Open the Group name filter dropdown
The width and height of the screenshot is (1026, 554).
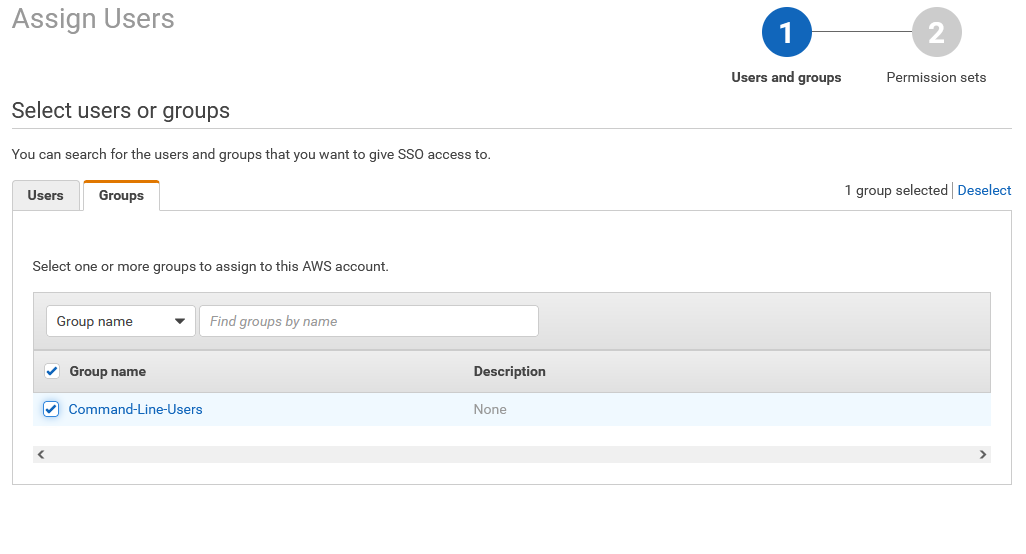(120, 321)
